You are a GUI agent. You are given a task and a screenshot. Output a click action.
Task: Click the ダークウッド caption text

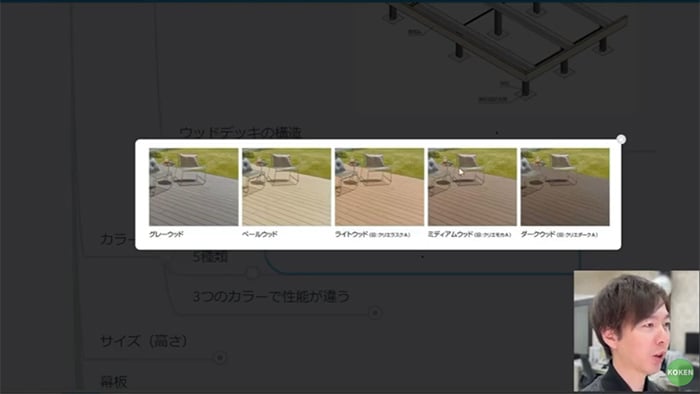click(559, 234)
